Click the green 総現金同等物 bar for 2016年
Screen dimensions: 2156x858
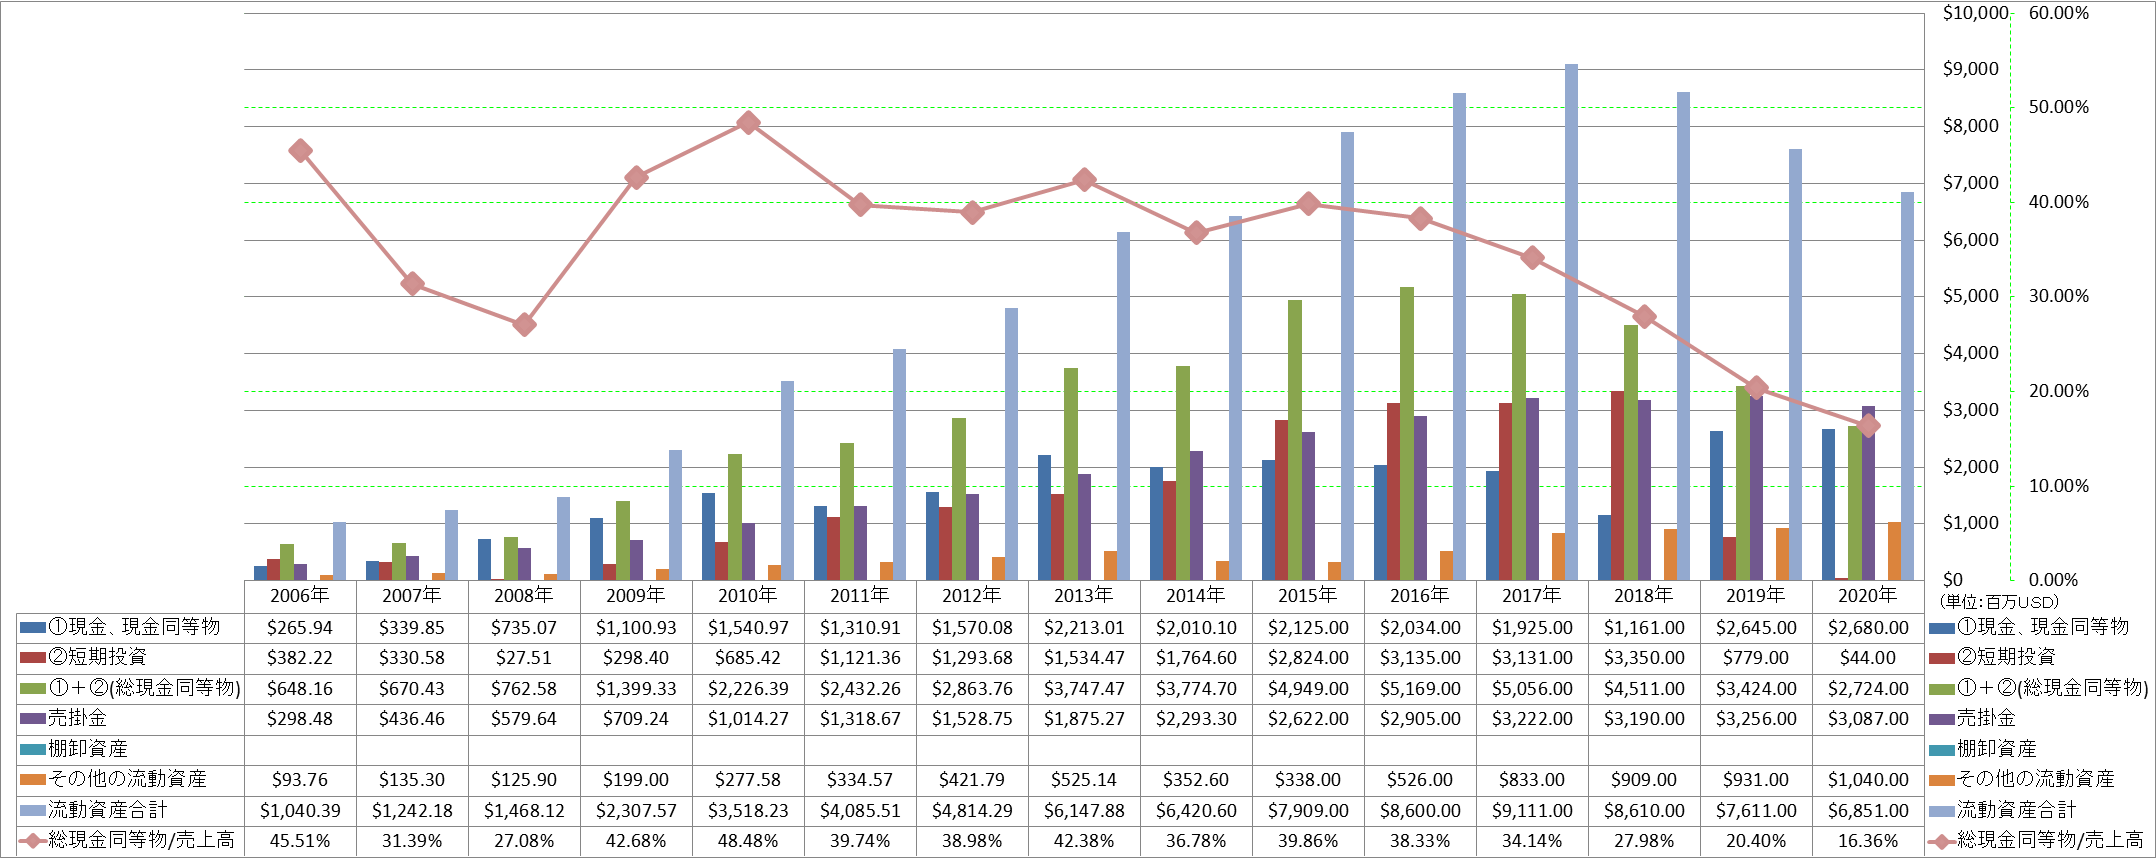[x=1407, y=434]
